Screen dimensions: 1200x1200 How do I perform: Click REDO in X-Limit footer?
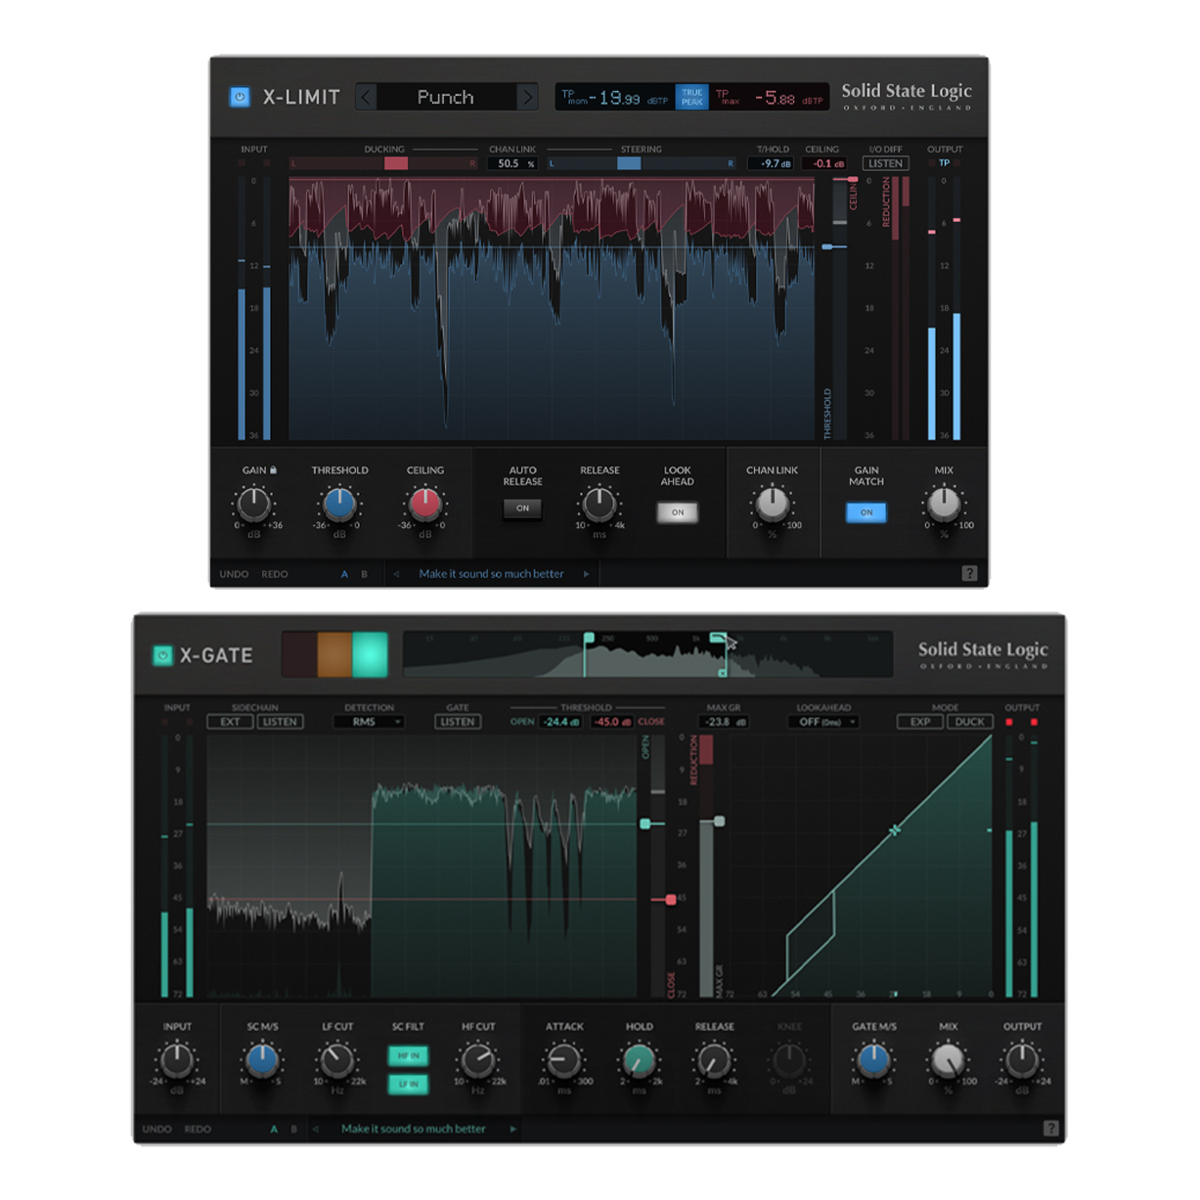tap(275, 574)
